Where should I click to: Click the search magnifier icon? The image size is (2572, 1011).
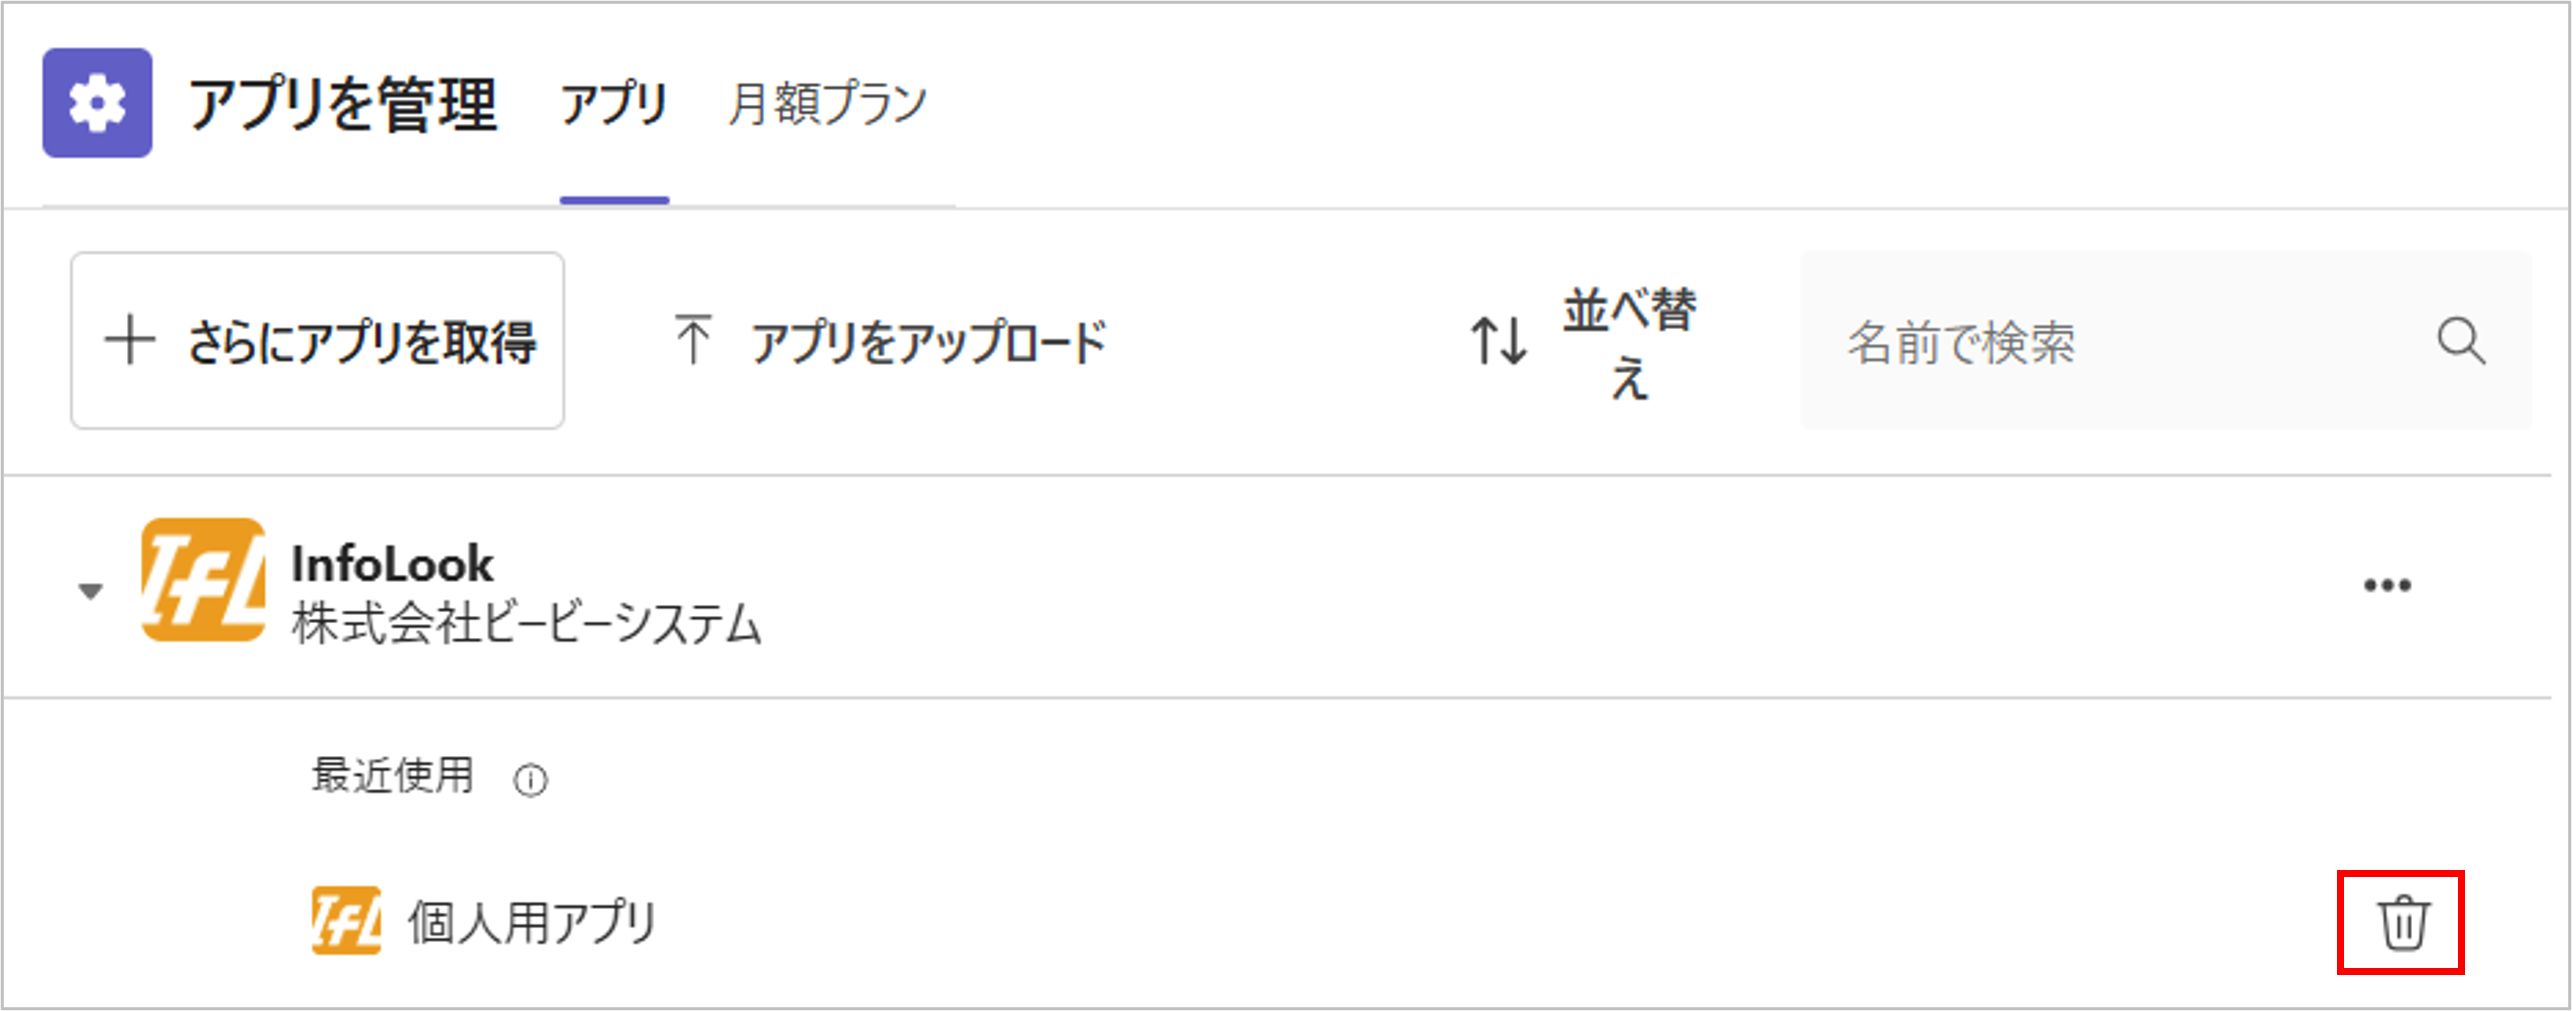[2460, 342]
